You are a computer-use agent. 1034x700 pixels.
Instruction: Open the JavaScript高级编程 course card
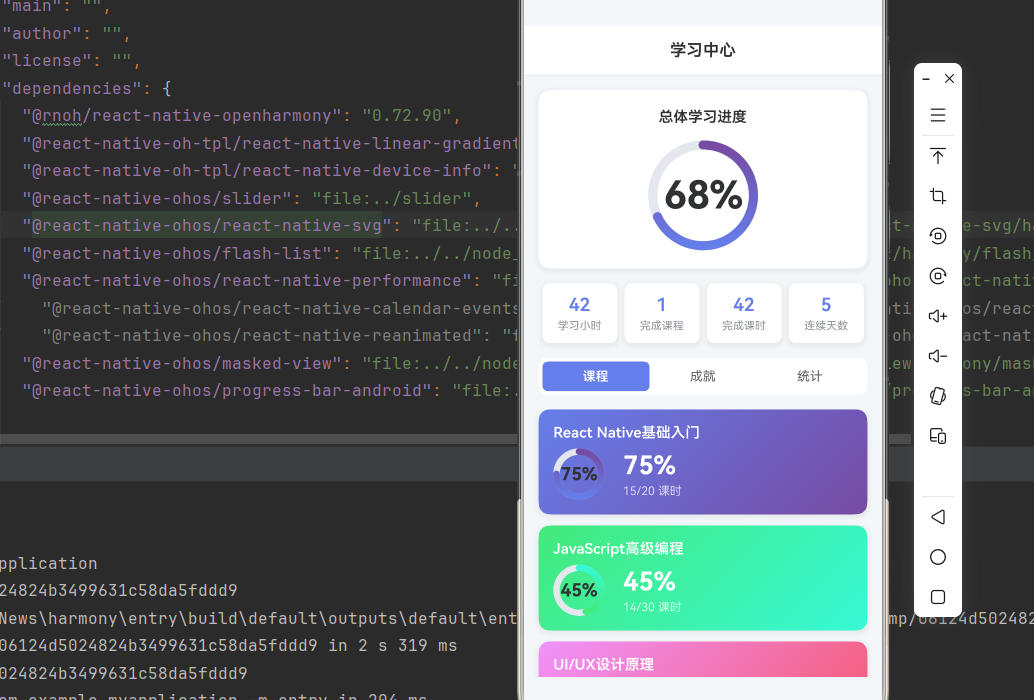click(x=703, y=578)
